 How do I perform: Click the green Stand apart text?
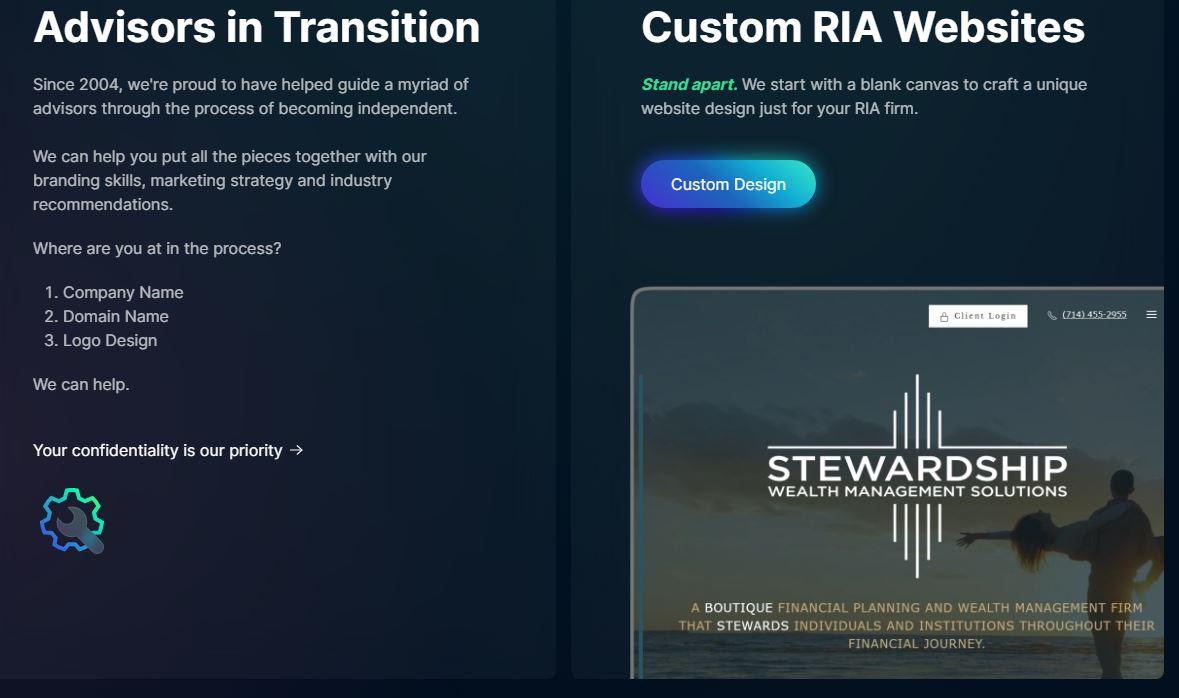point(689,84)
